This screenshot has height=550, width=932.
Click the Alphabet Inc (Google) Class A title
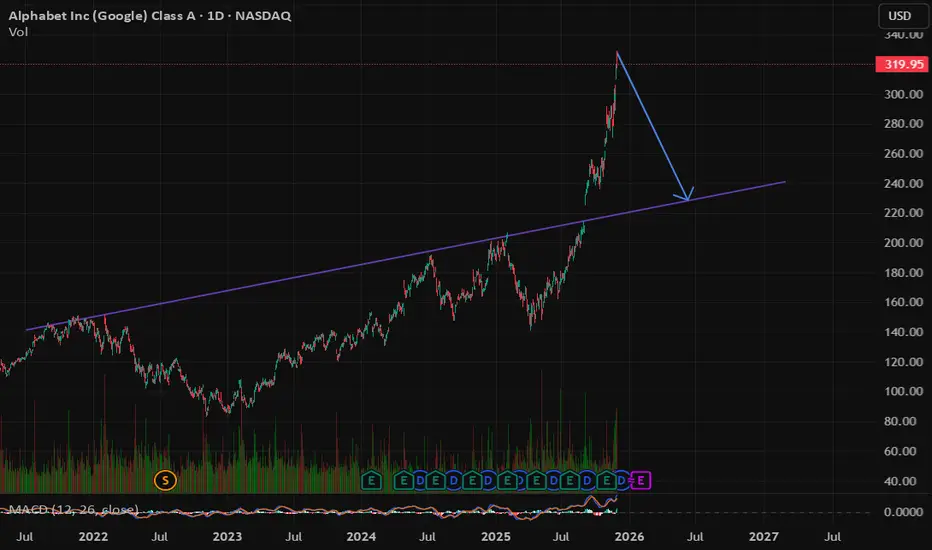[102, 16]
